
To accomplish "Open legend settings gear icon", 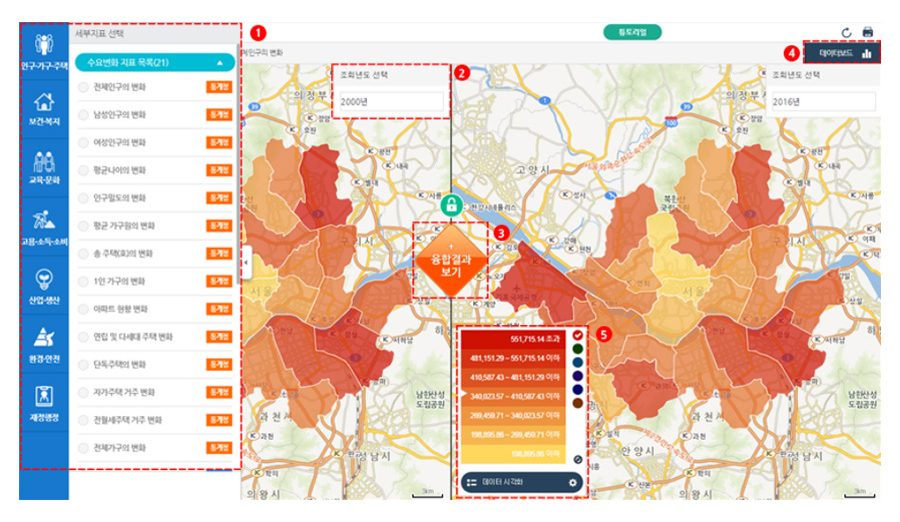I will (x=573, y=483).
